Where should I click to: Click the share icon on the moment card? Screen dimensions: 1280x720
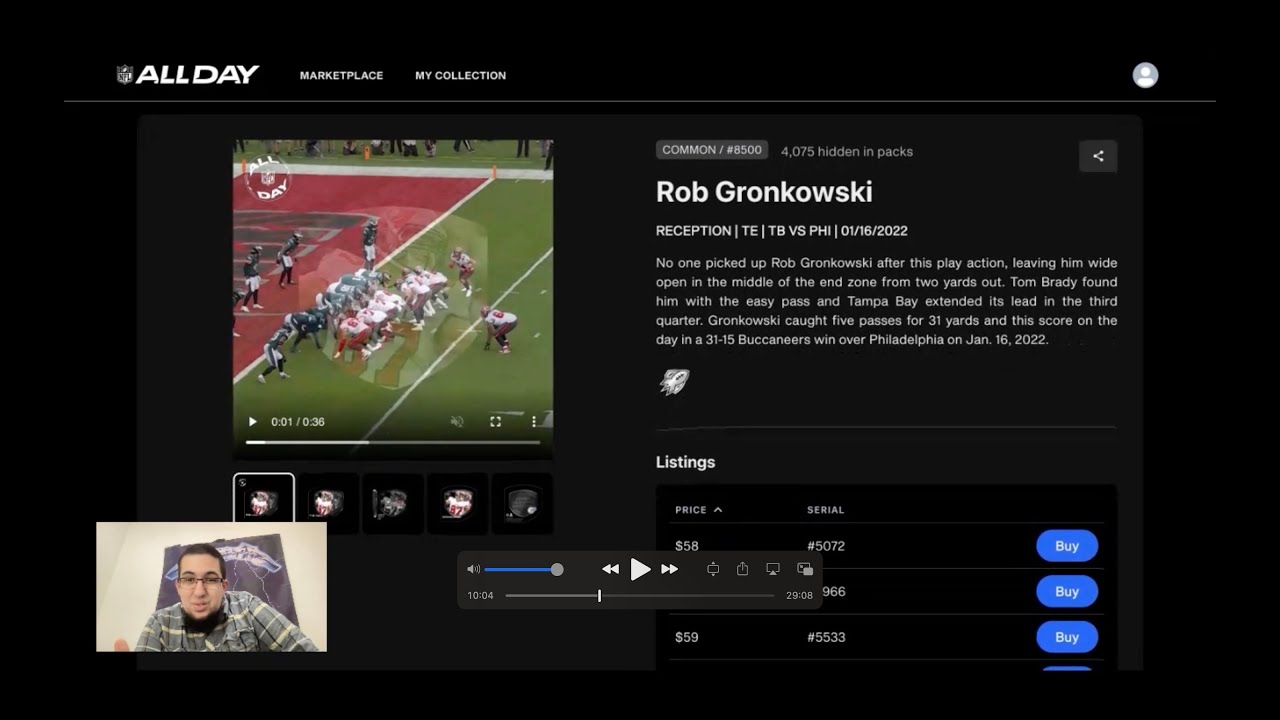(1098, 156)
